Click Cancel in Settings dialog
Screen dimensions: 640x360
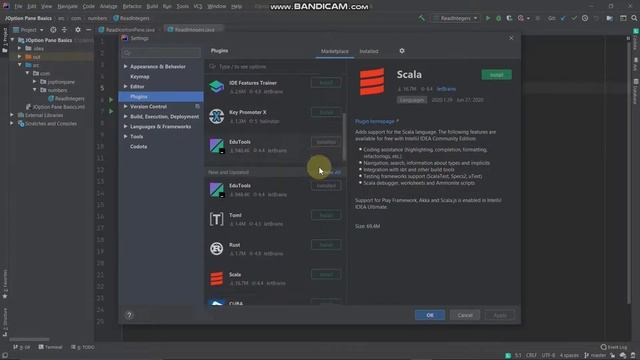(x=465, y=315)
